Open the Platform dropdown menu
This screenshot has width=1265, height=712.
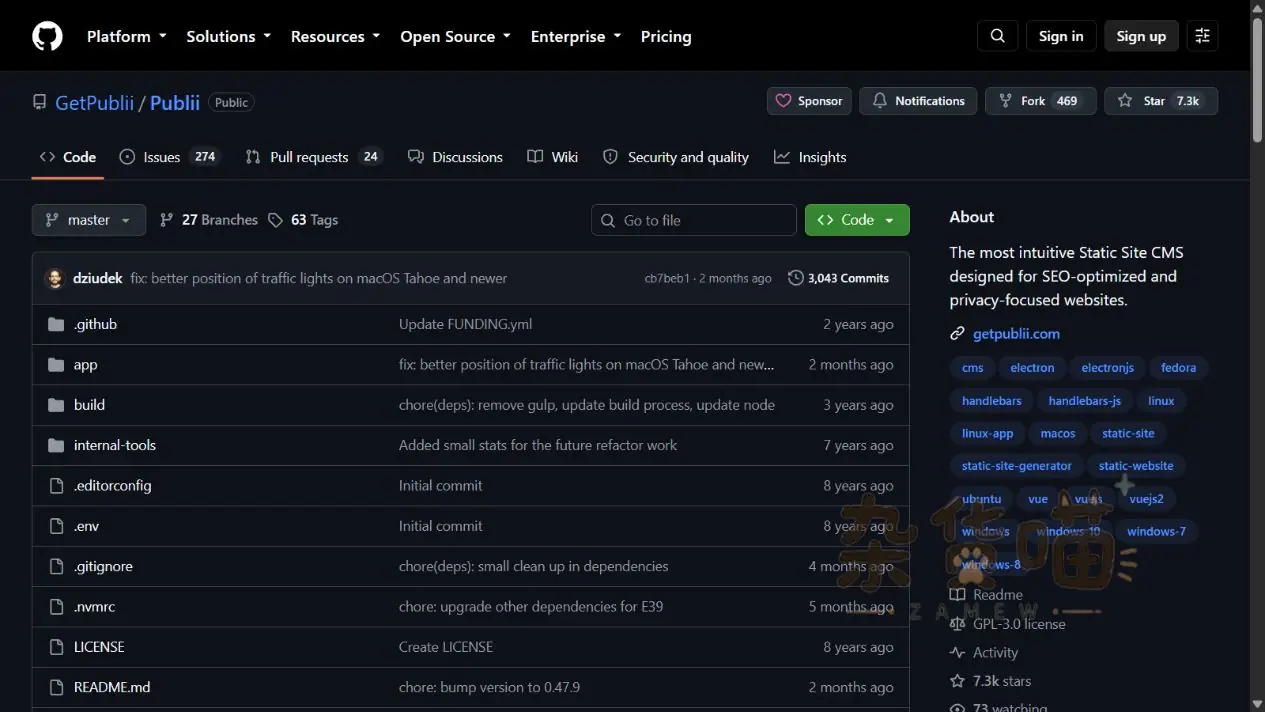pyautogui.click(x=127, y=36)
